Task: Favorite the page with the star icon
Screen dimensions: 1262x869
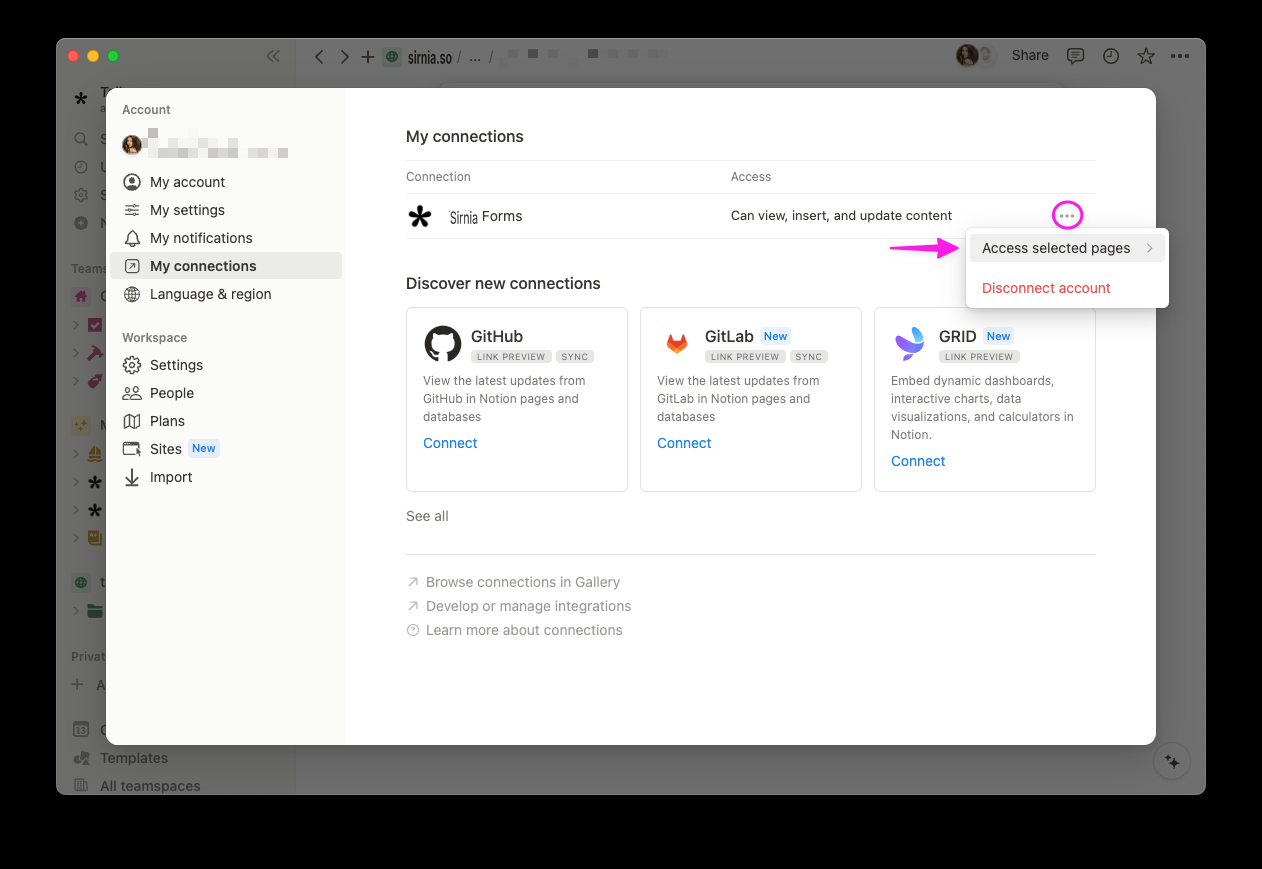Action: (1146, 56)
